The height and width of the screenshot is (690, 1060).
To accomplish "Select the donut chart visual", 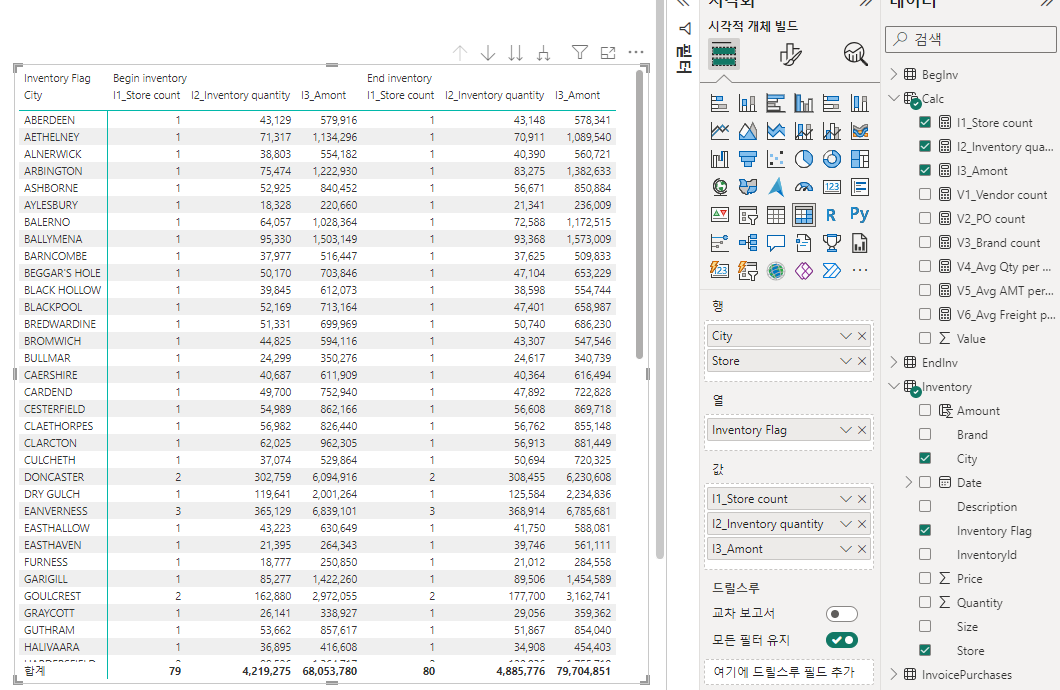I will tap(832, 159).
